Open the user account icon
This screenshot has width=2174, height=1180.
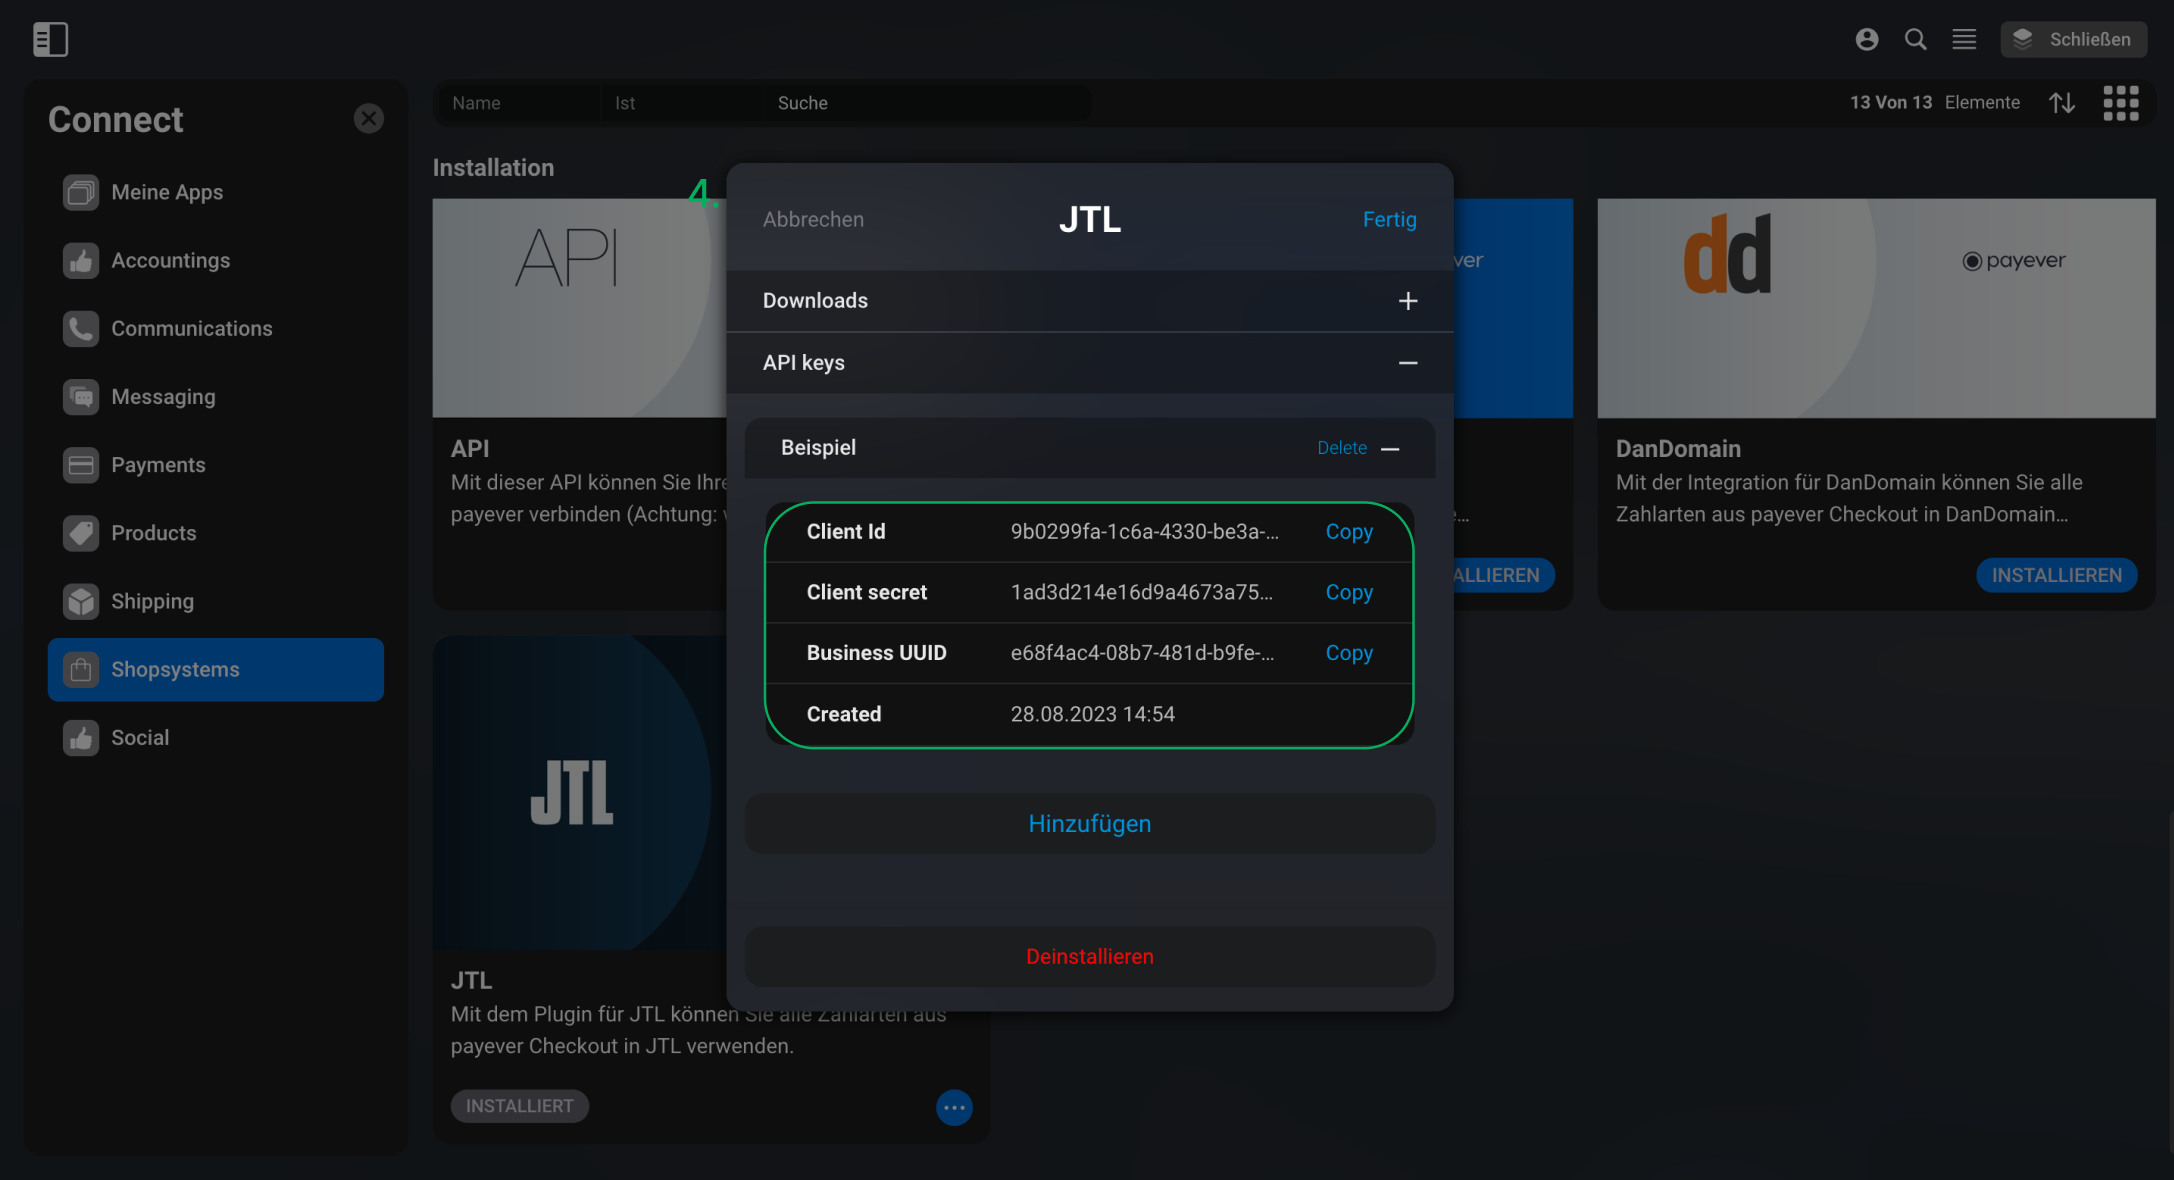[x=1866, y=39]
